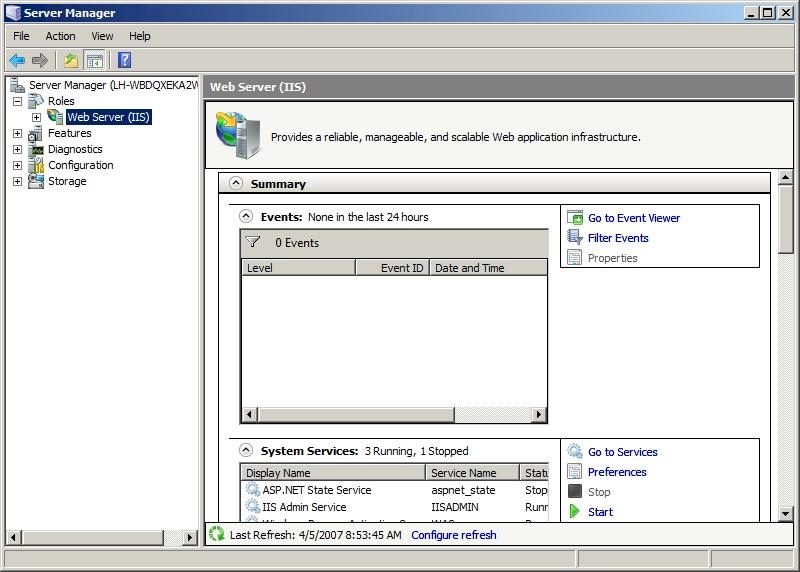Click the green refresh icon by Last Refresh
The height and width of the screenshot is (572, 800).
217,534
